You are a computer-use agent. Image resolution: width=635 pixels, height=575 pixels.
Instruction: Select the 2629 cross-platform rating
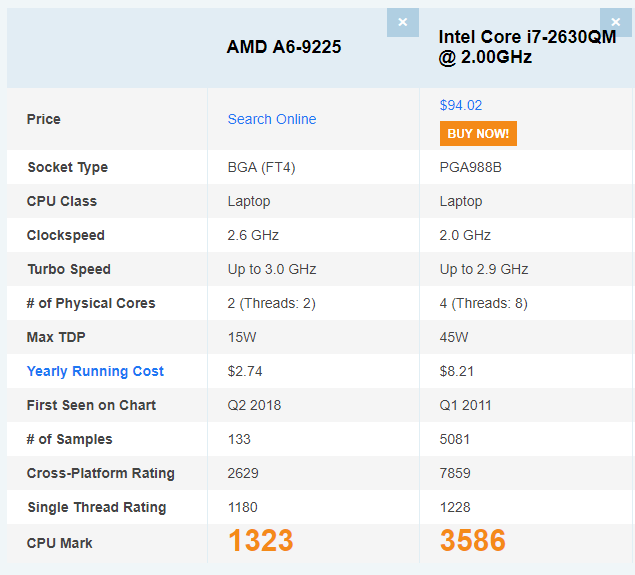pos(243,473)
